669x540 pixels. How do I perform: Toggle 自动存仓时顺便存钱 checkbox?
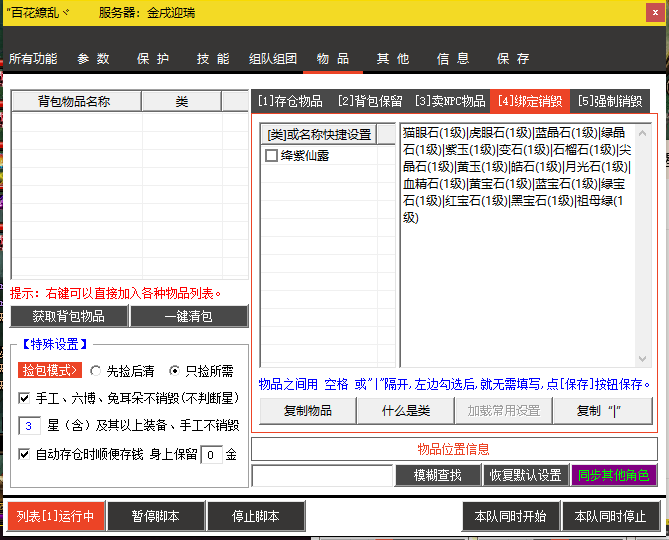(x=24, y=454)
